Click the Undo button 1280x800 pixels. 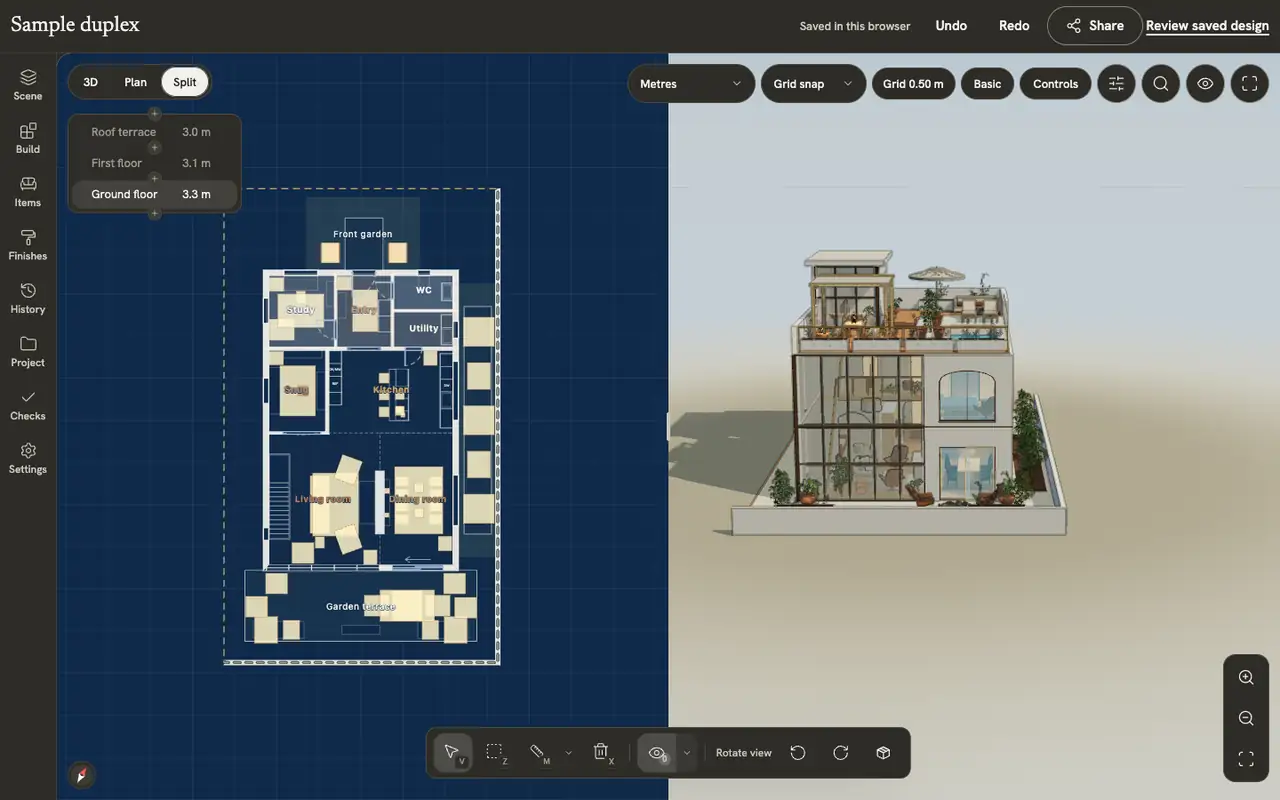(951, 26)
